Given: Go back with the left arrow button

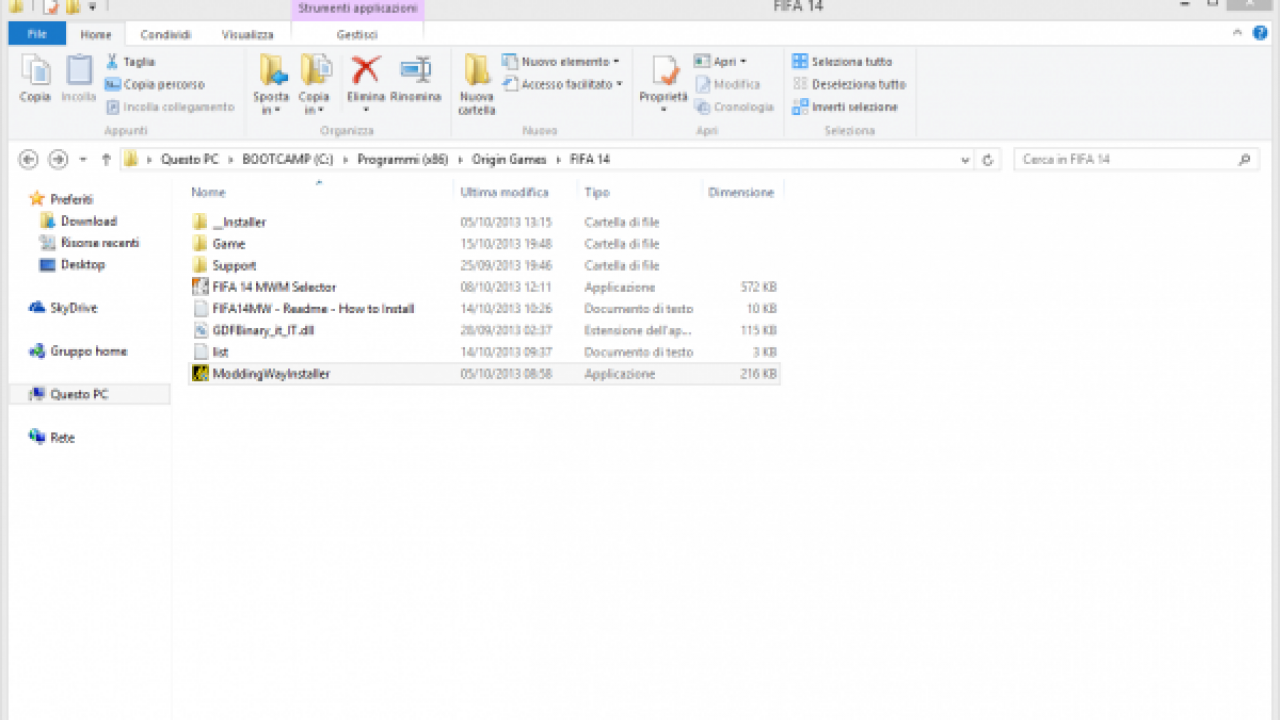Looking at the screenshot, I should (28, 159).
